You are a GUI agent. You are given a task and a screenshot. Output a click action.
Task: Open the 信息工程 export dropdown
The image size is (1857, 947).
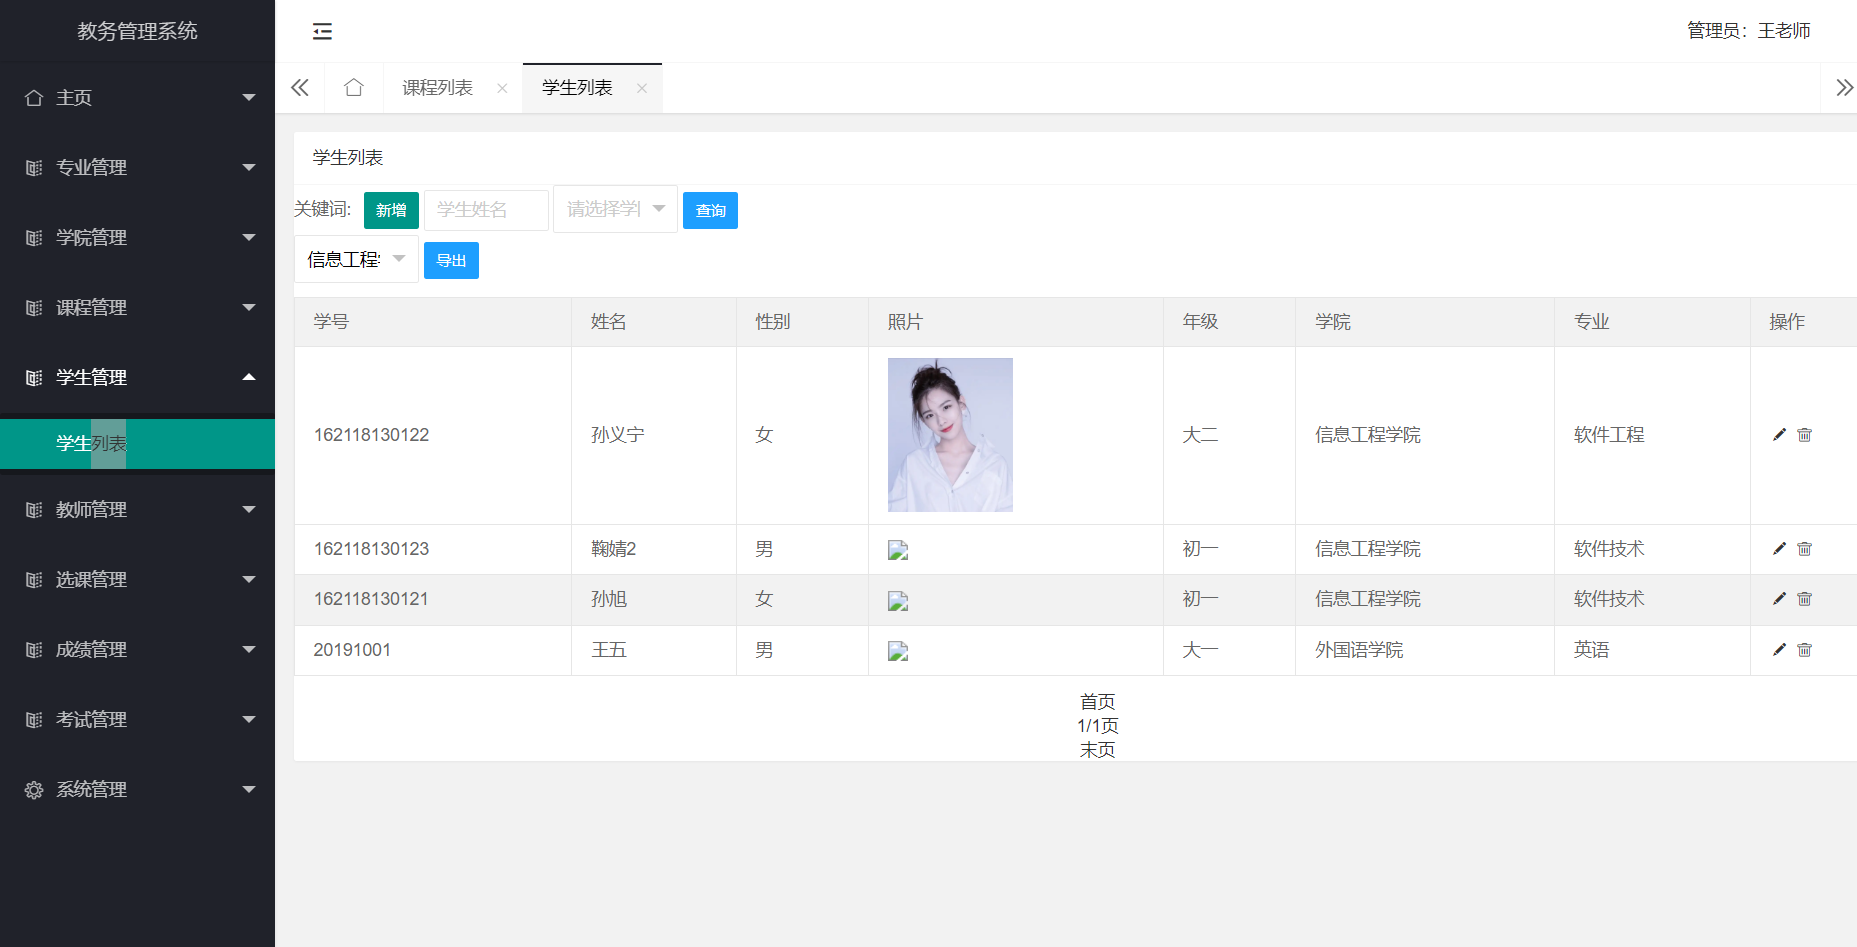[356, 260]
